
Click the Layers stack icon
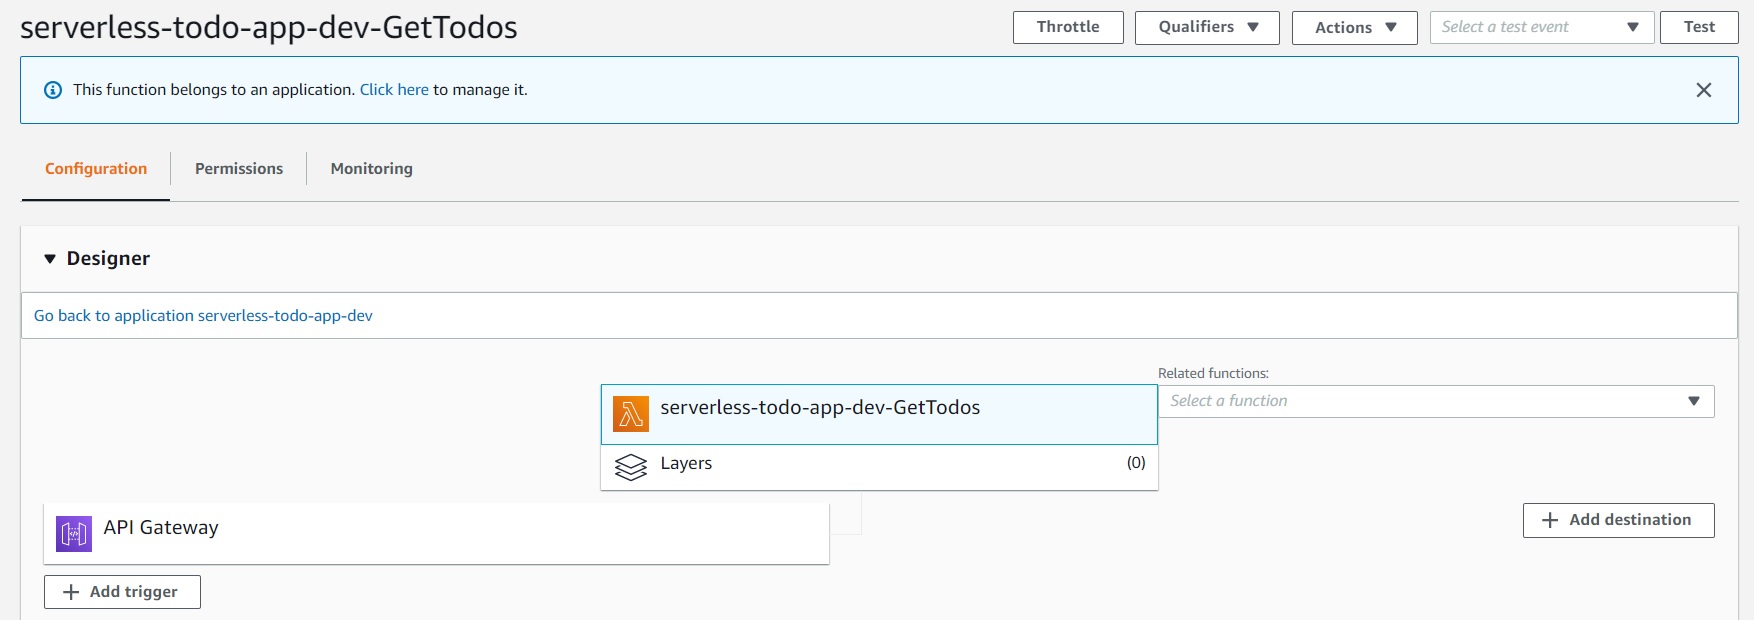coord(630,467)
